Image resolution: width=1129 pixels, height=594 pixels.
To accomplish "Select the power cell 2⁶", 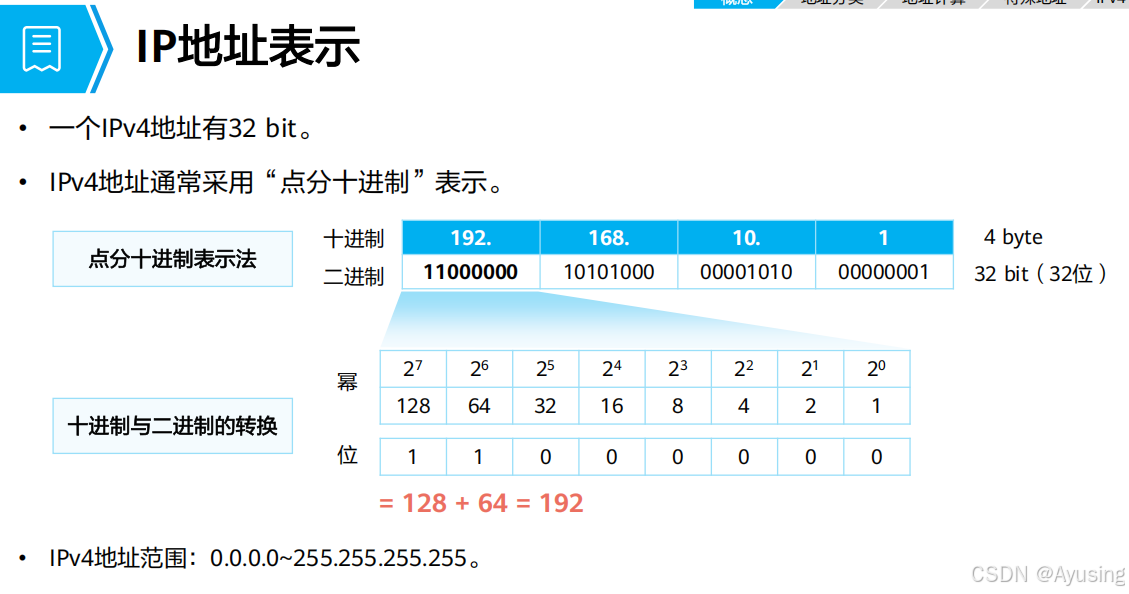I will click(480, 369).
